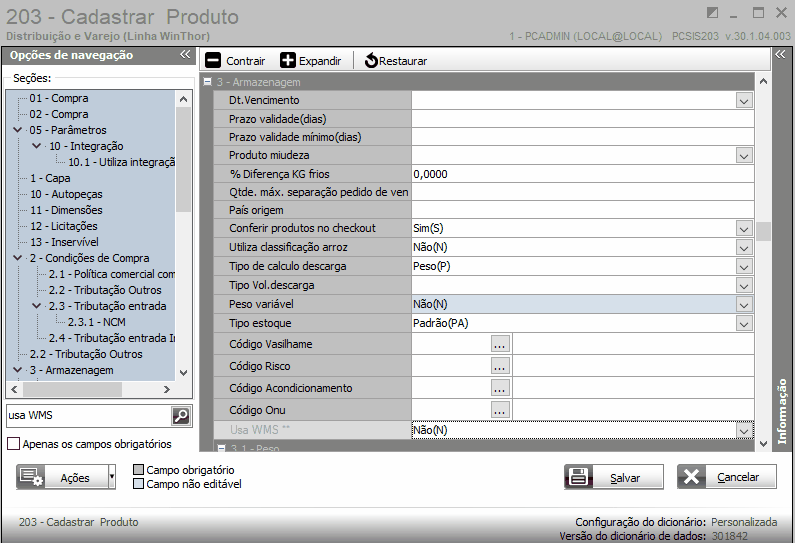Open lookup button for Código Risco

pyautogui.click(x=499, y=366)
